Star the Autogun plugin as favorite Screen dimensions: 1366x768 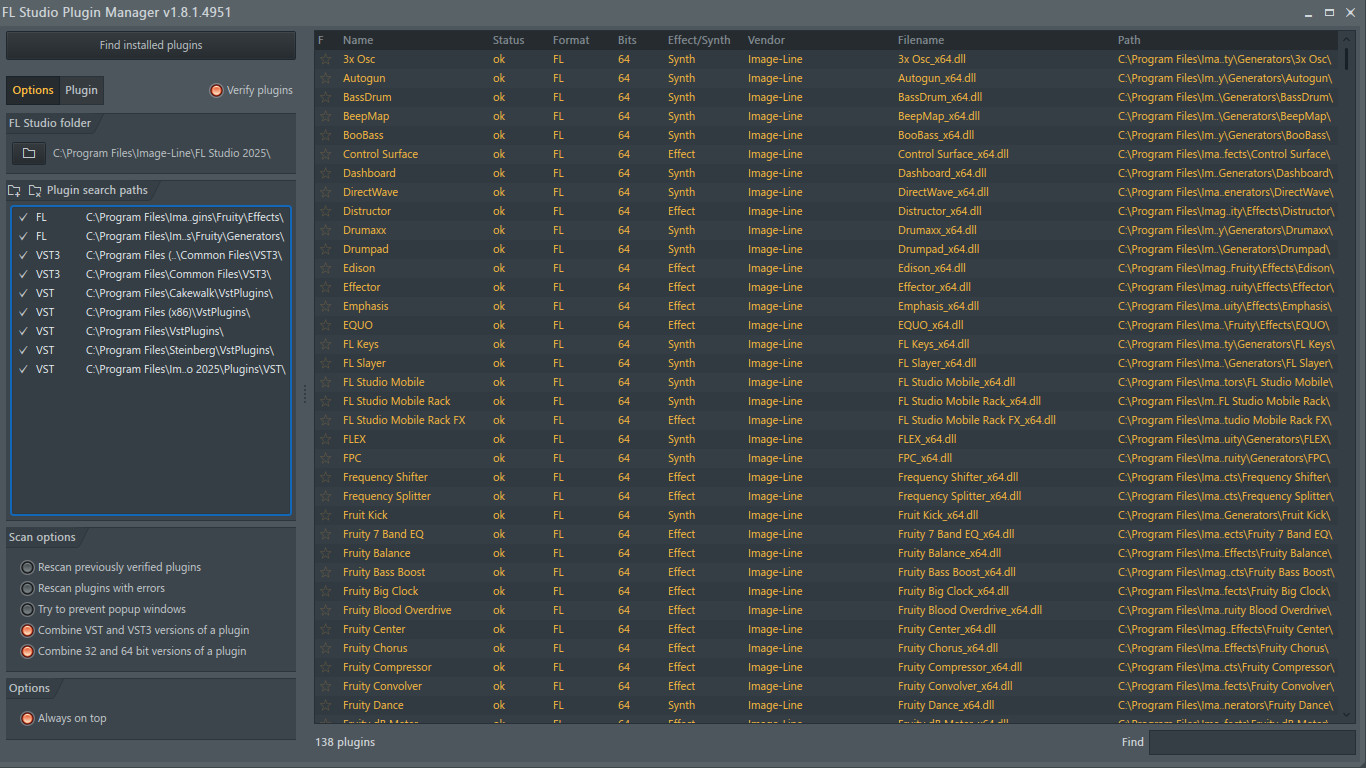325,78
